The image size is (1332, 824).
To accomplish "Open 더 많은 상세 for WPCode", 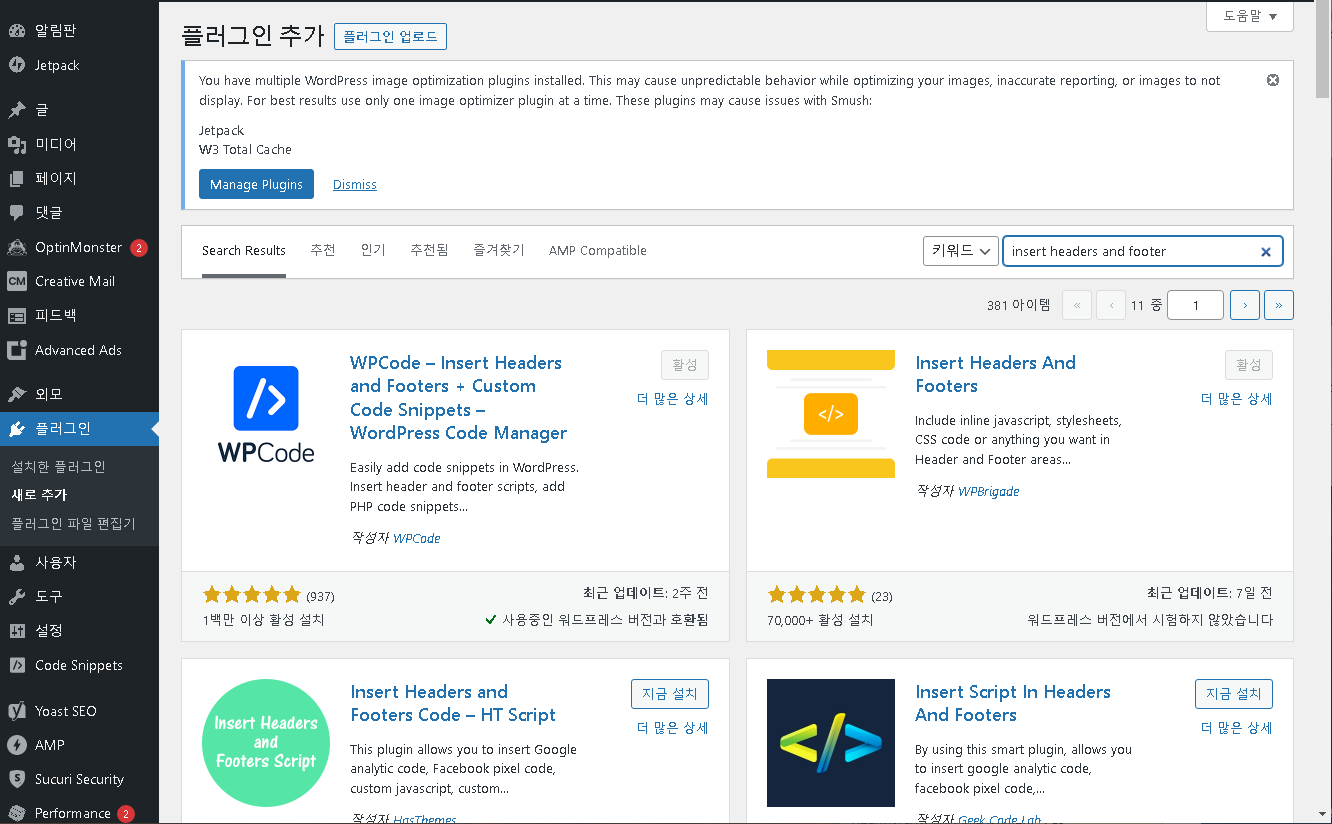I will pos(673,399).
